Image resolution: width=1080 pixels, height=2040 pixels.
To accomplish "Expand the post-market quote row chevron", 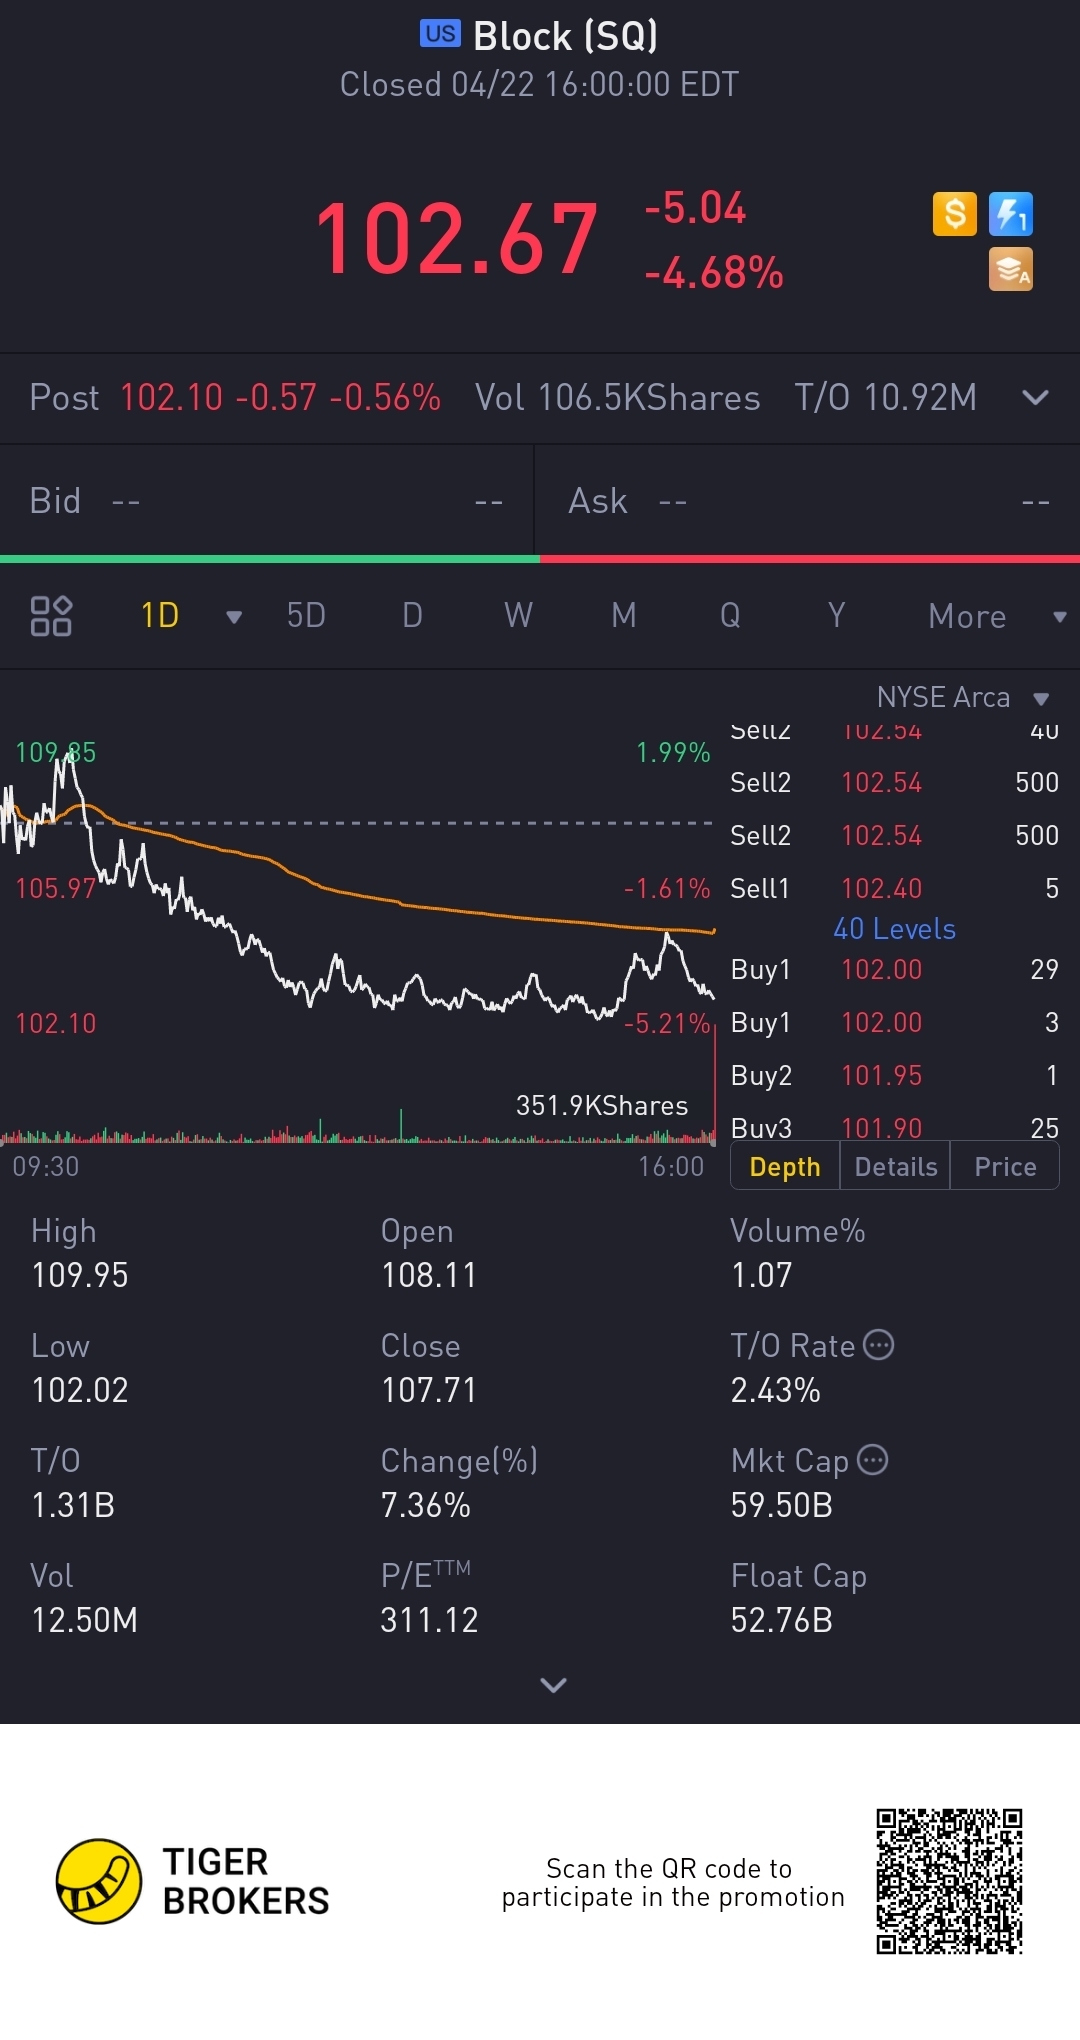I will 1035,398.
